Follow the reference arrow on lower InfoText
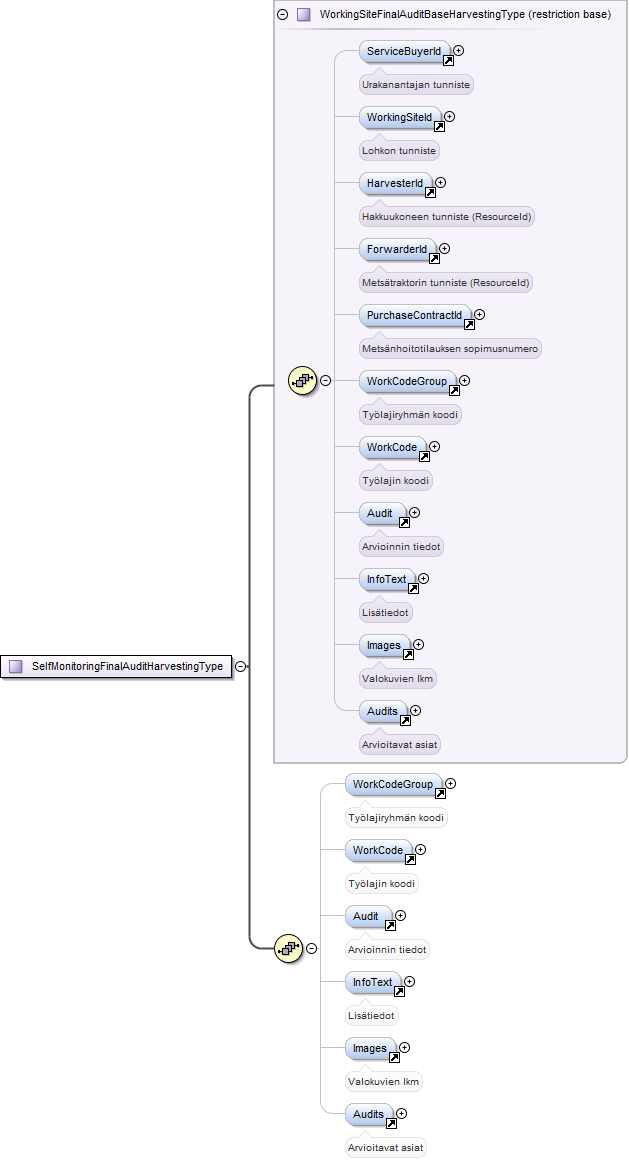Screen dimensions: 629x1161 click(400, 991)
